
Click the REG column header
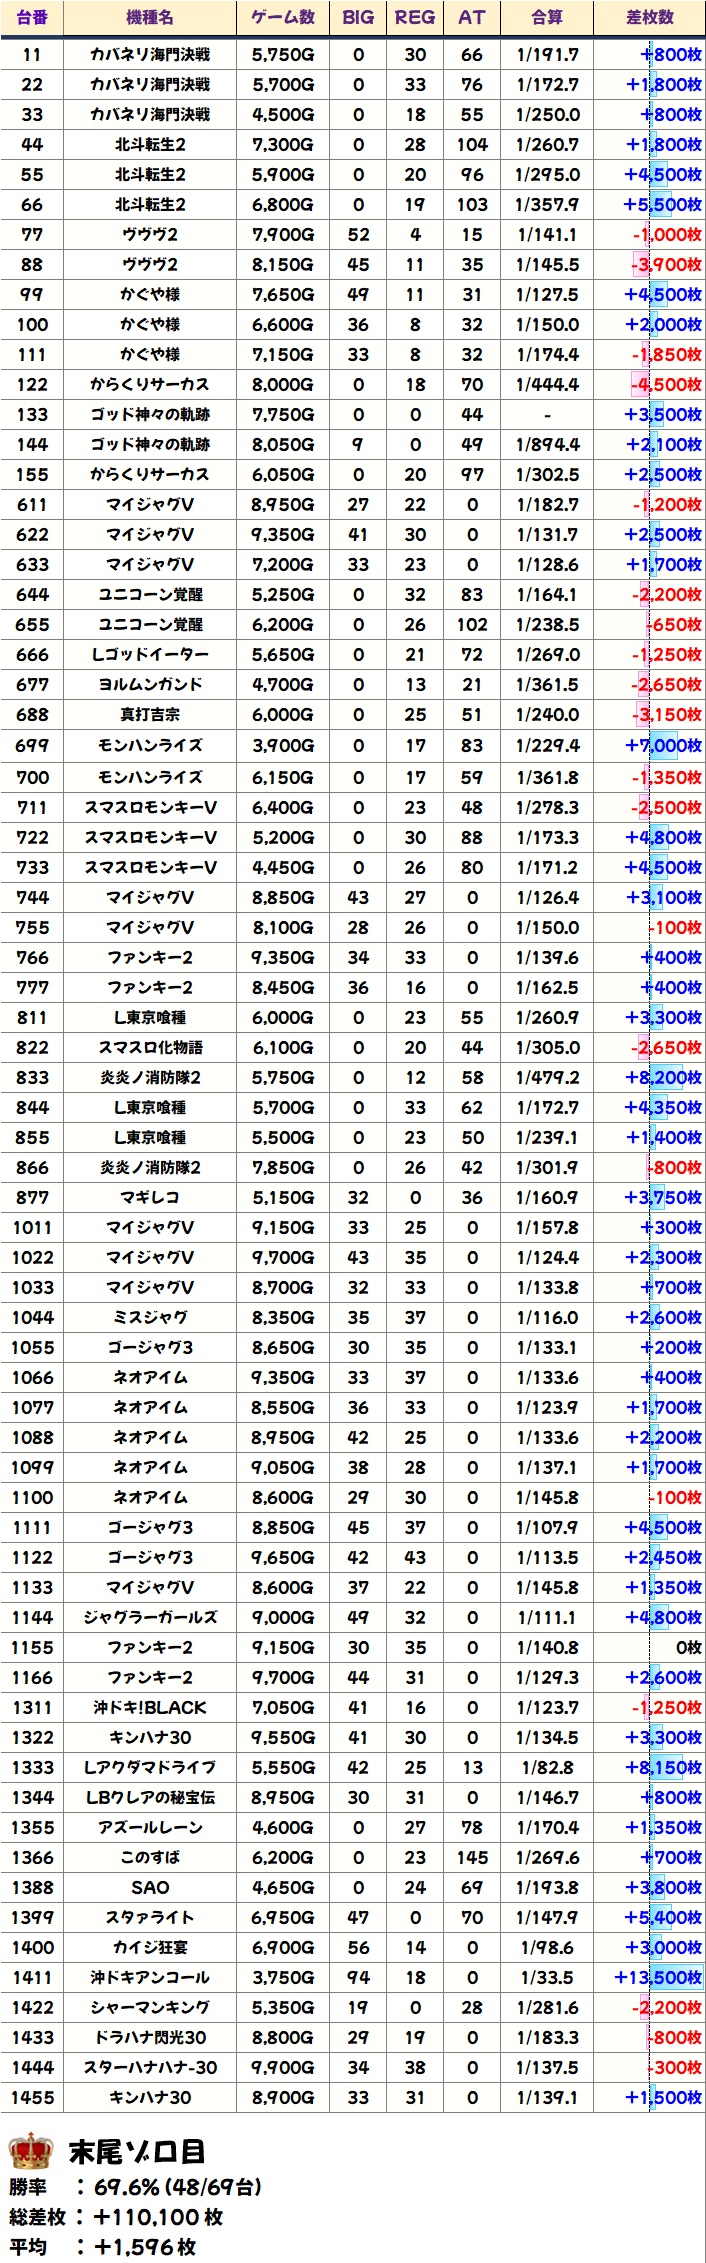coord(415,17)
